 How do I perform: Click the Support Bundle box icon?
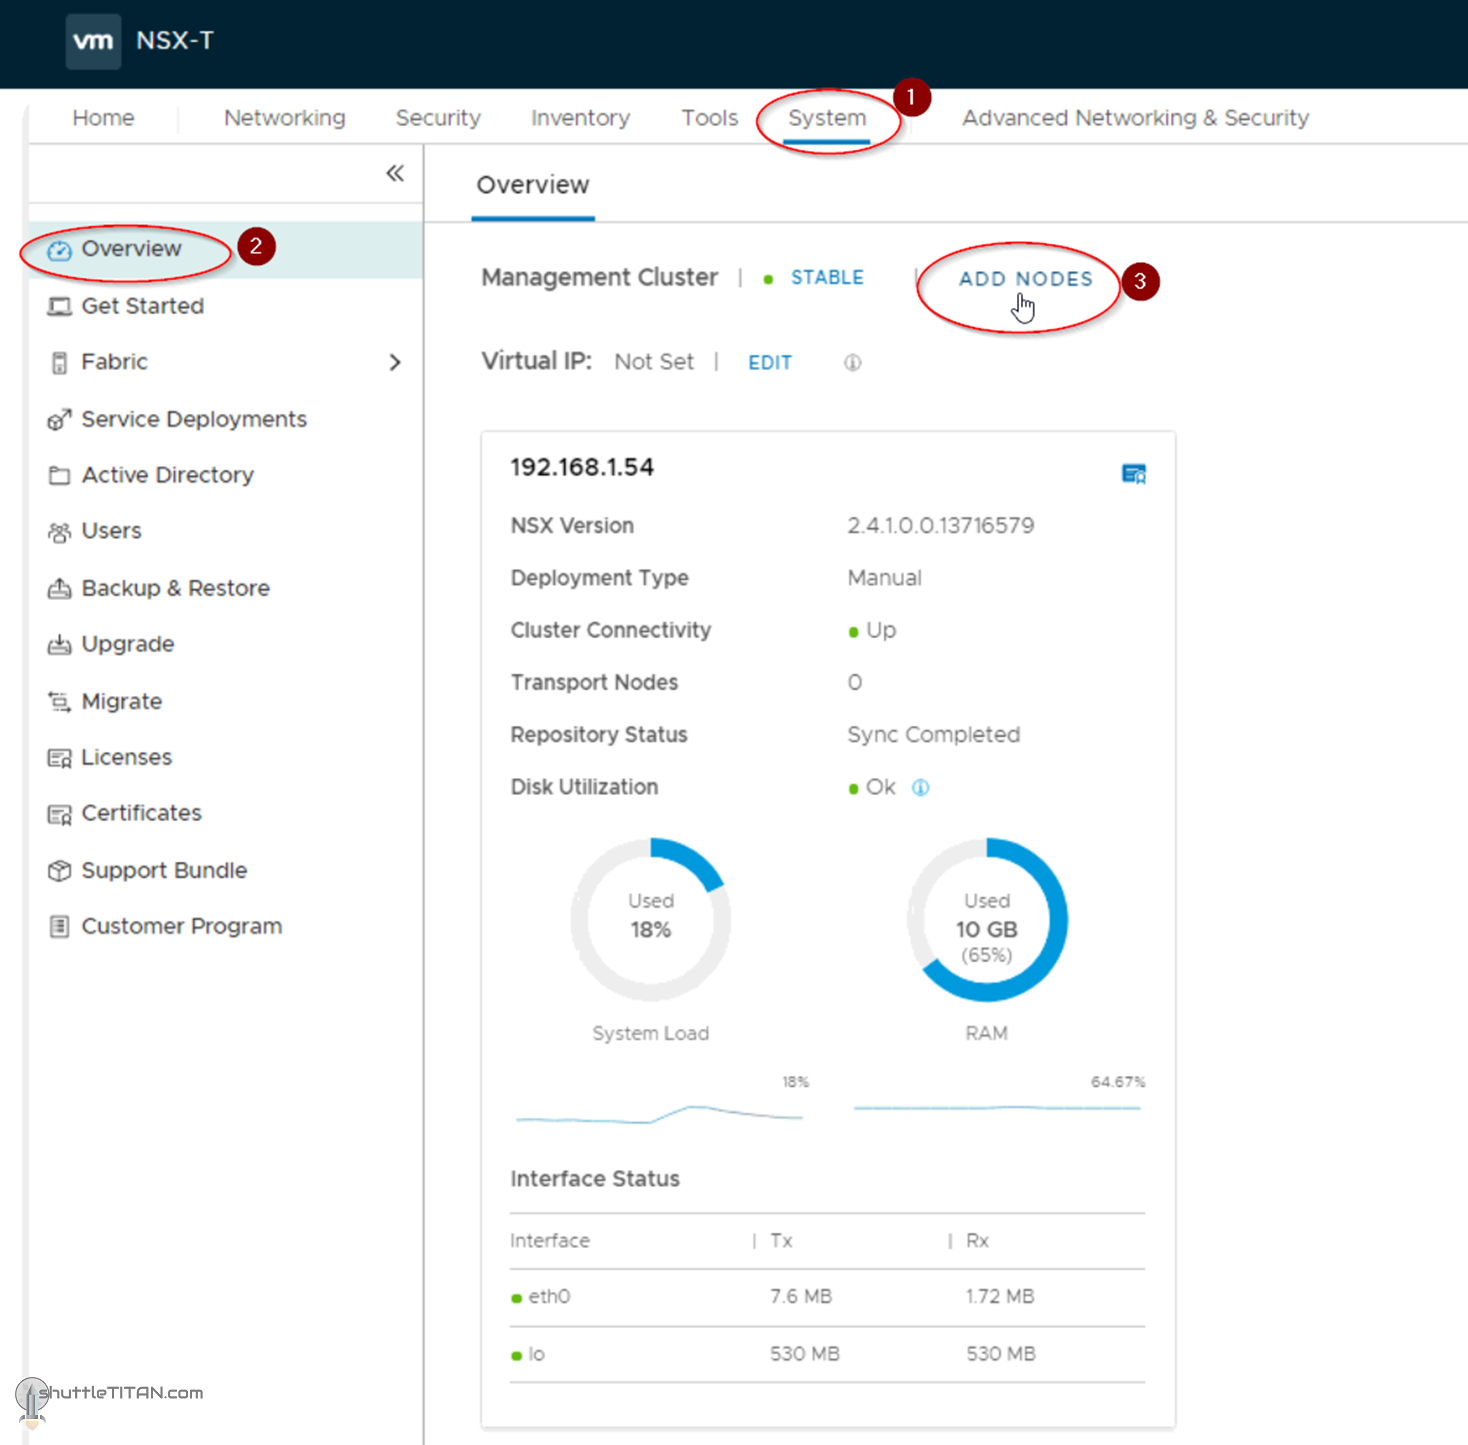click(x=60, y=870)
